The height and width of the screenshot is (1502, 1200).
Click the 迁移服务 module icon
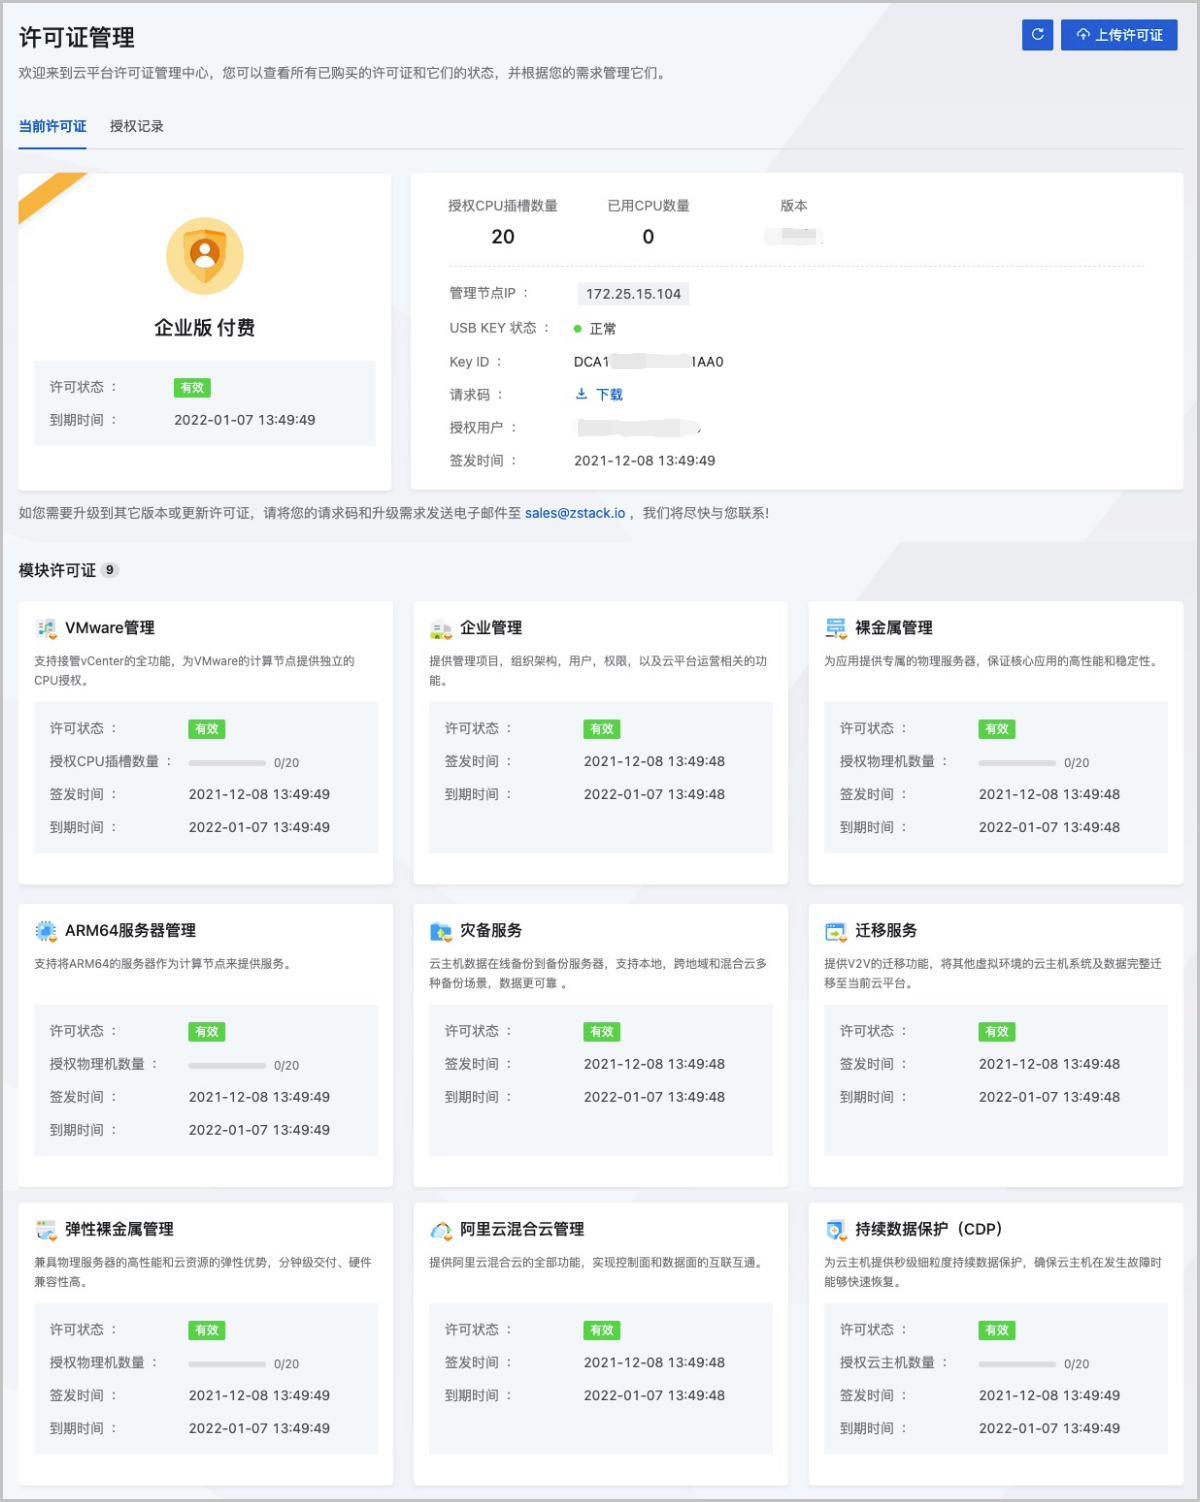835,930
